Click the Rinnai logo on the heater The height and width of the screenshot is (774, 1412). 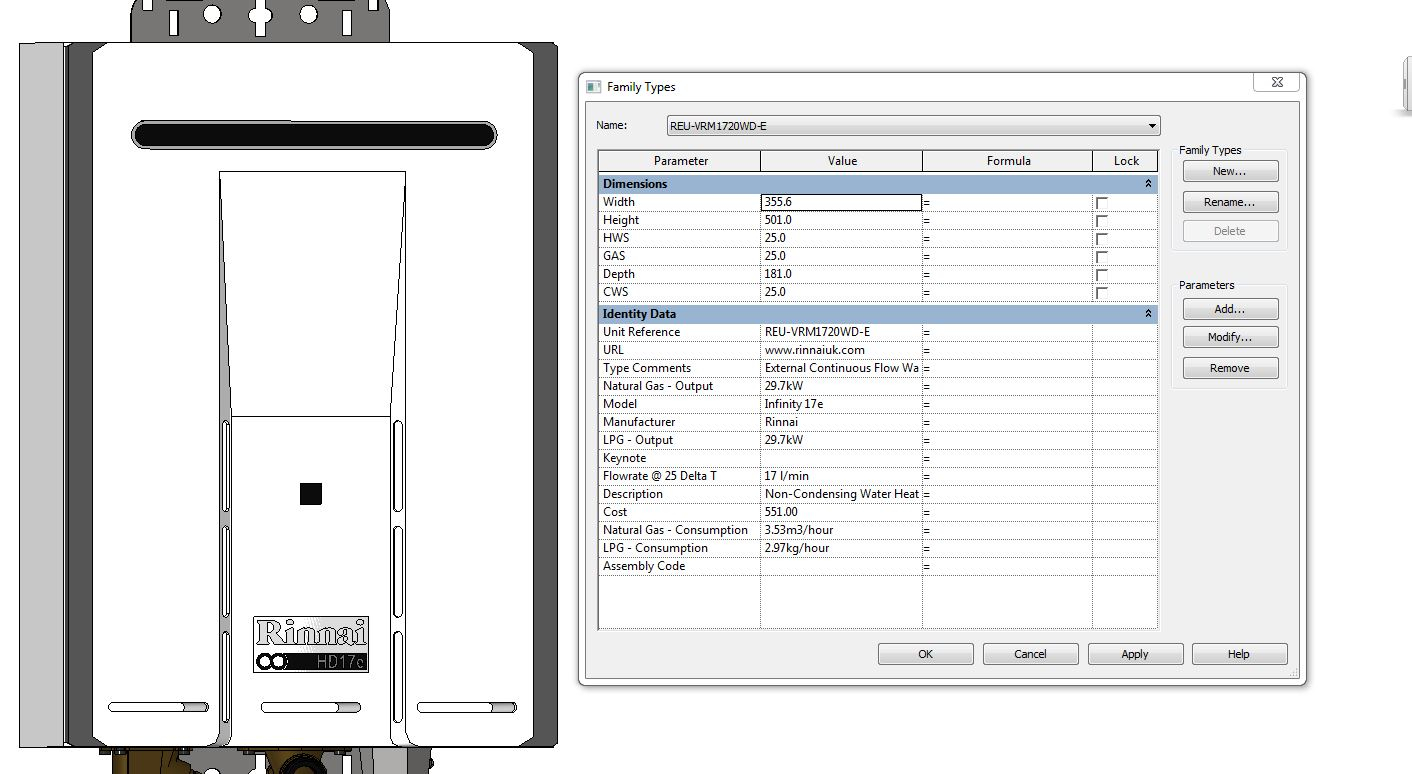click(311, 633)
